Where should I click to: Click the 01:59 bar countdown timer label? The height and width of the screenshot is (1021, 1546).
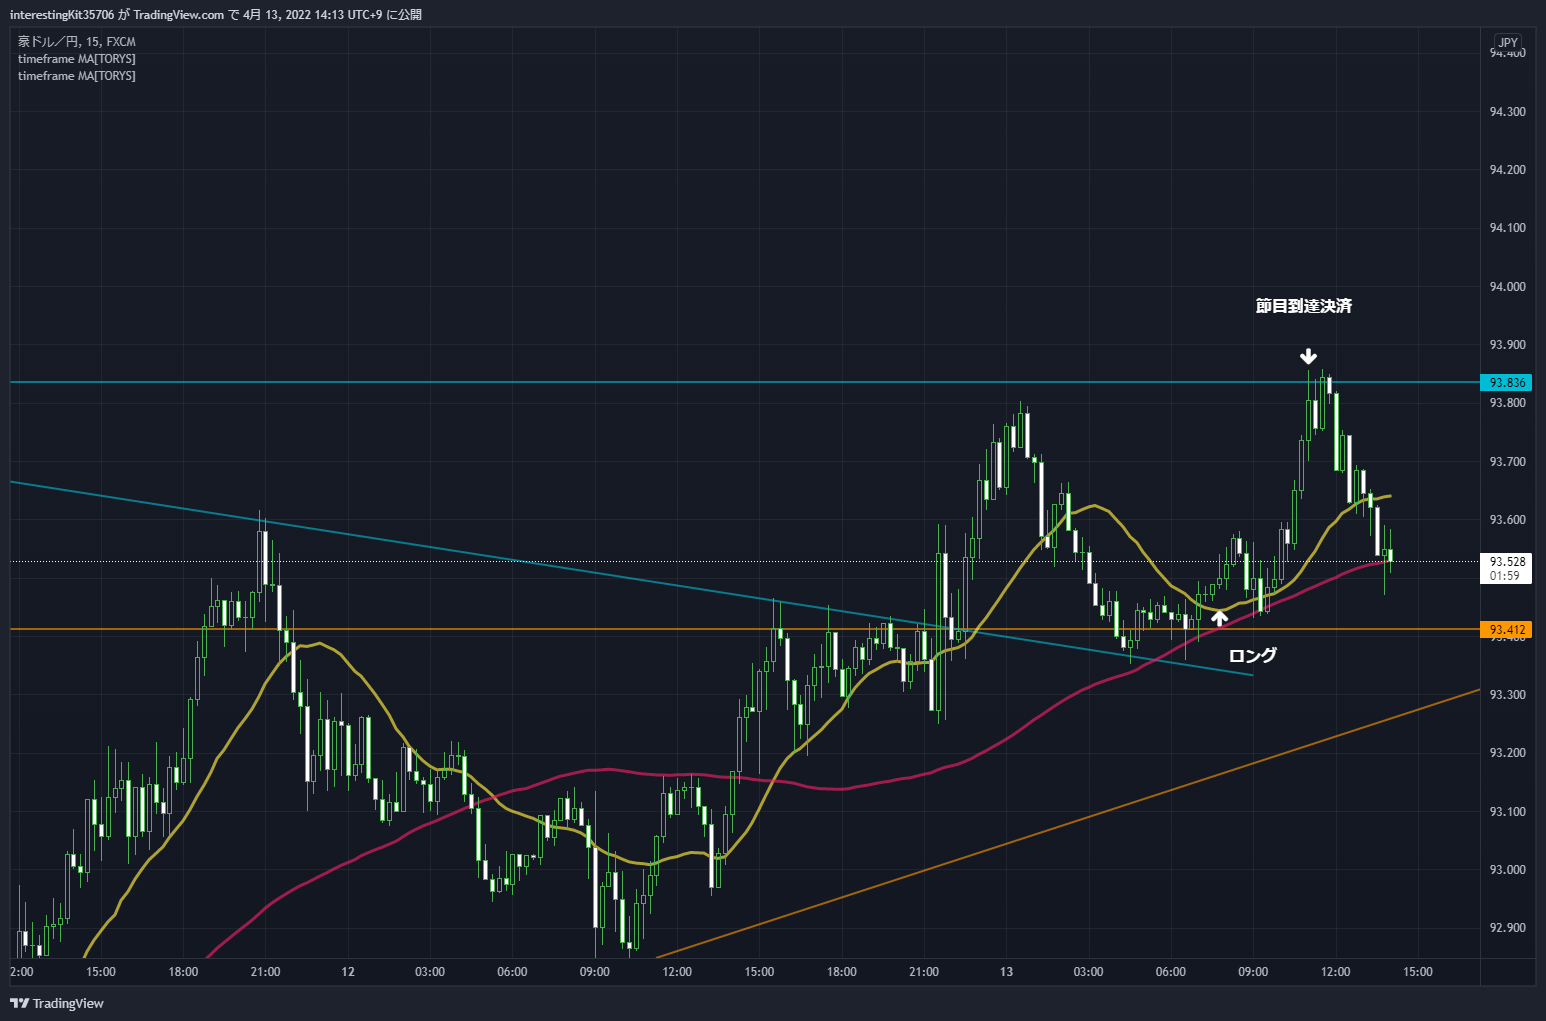pyautogui.click(x=1505, y=576)
